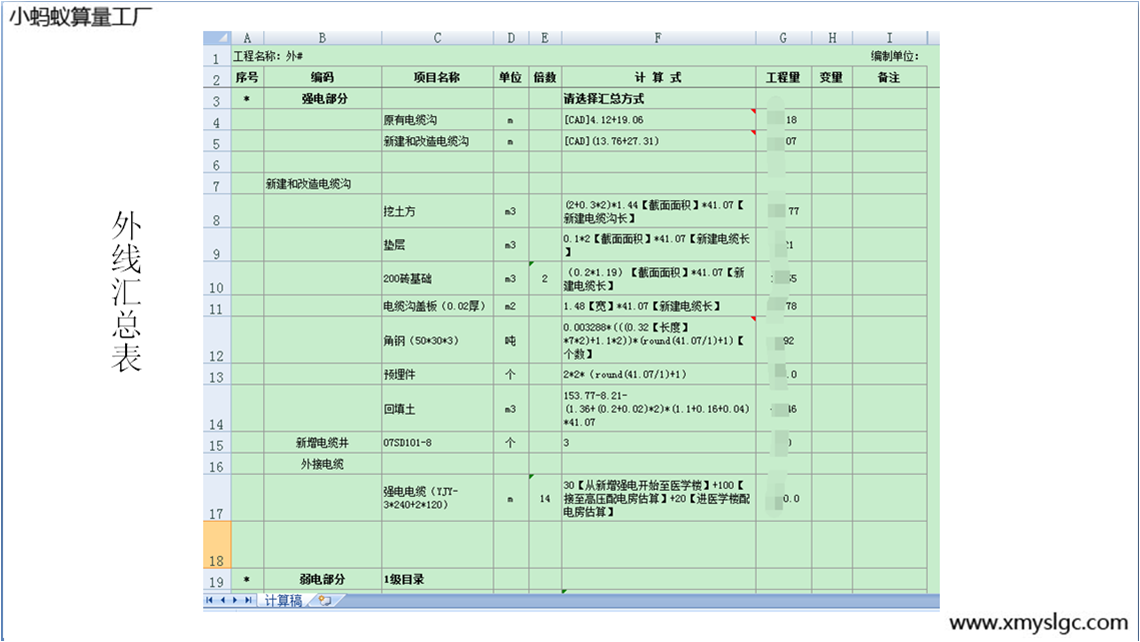Jump to the last sheet using navigation arrow
Screen dimensions: 1140x642
click(247, 600)
